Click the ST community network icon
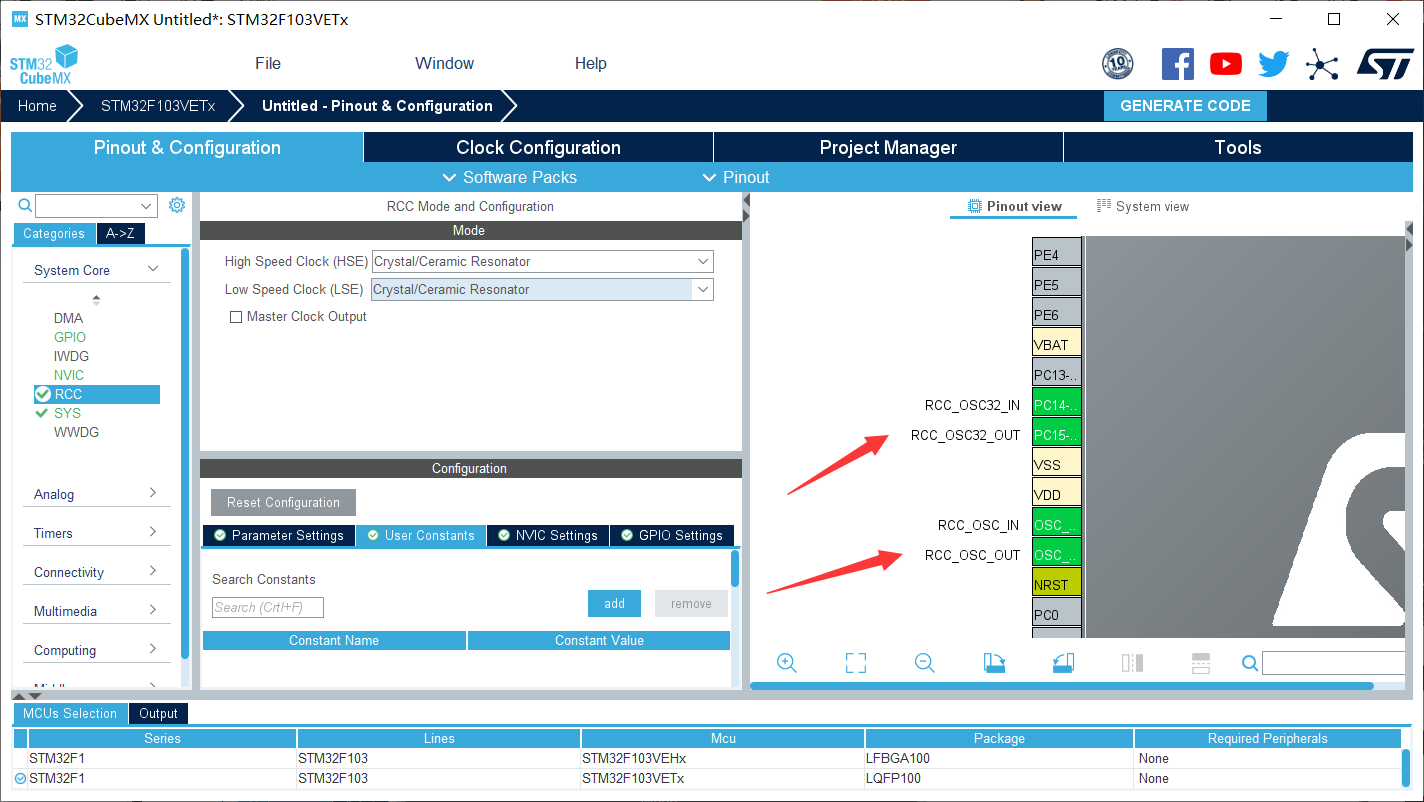This screenshot has width=1424, height=802. (x=1321, y=65)
